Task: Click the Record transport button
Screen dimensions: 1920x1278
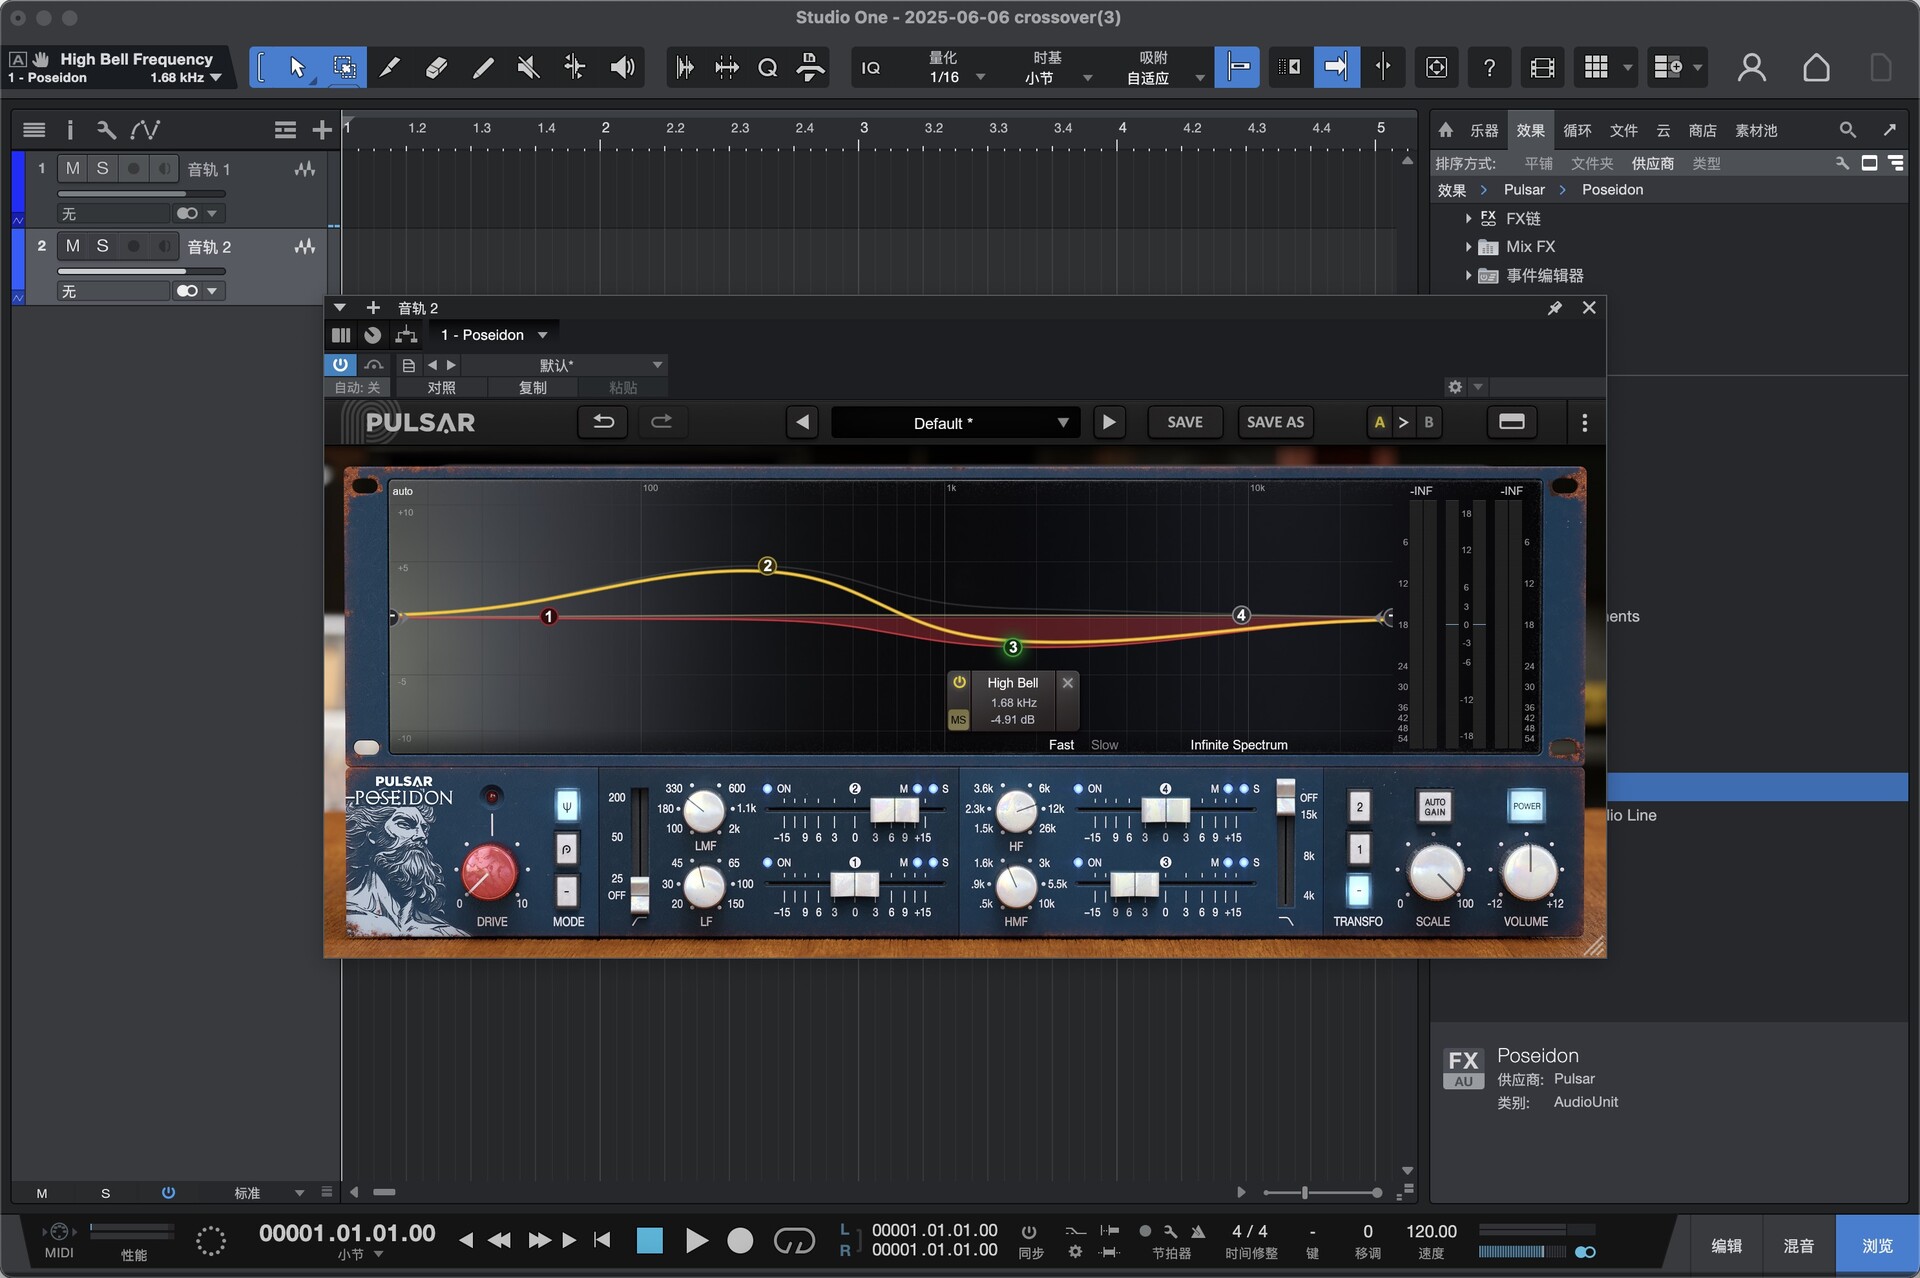Action: pyautogui.click(x=740, y=1241)
